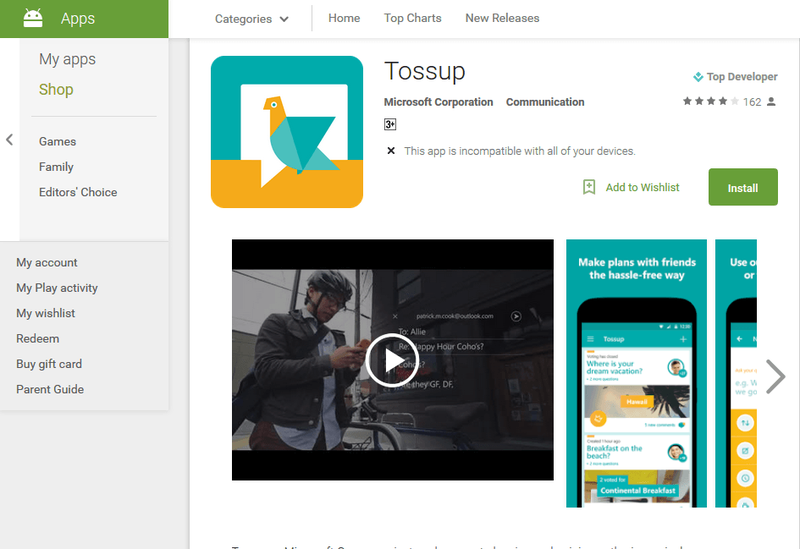The image size is (800, 549).
Task: Click the Tossup title text
Action: (x=424, y=71)
